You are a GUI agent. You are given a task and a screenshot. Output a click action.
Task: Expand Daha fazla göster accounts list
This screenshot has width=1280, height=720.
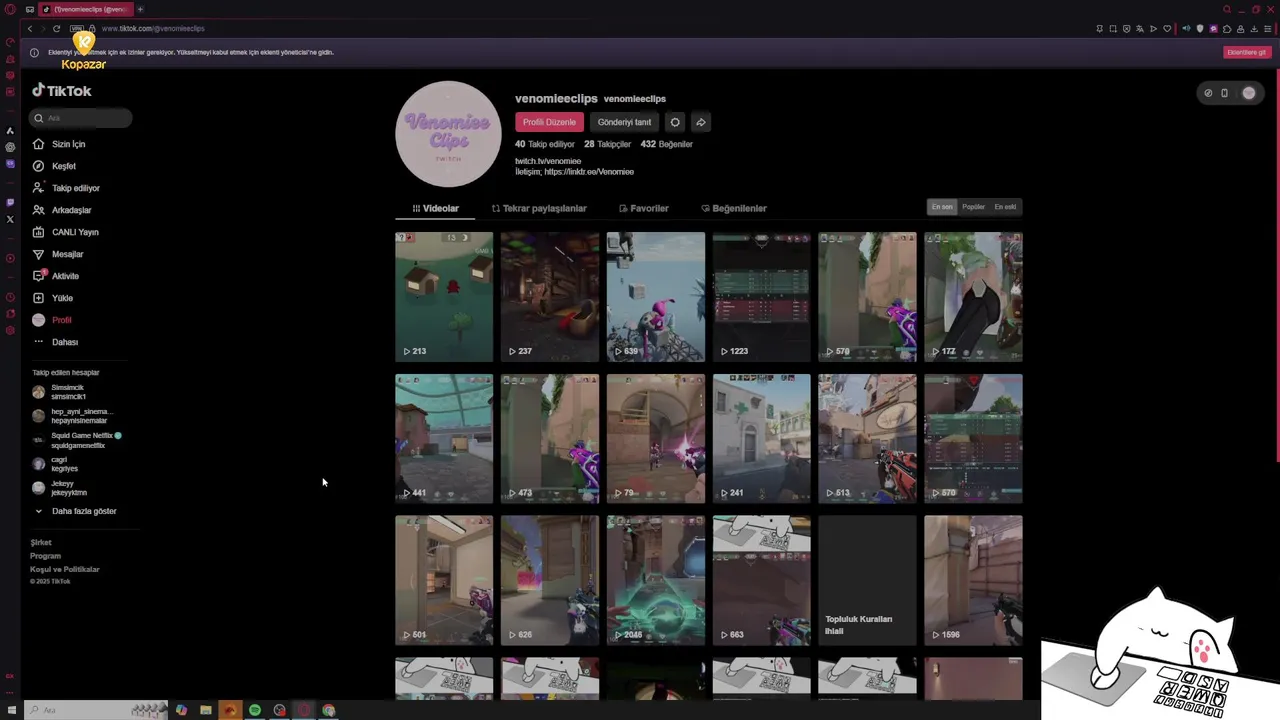pyautogui.click(x=76, y=511)
